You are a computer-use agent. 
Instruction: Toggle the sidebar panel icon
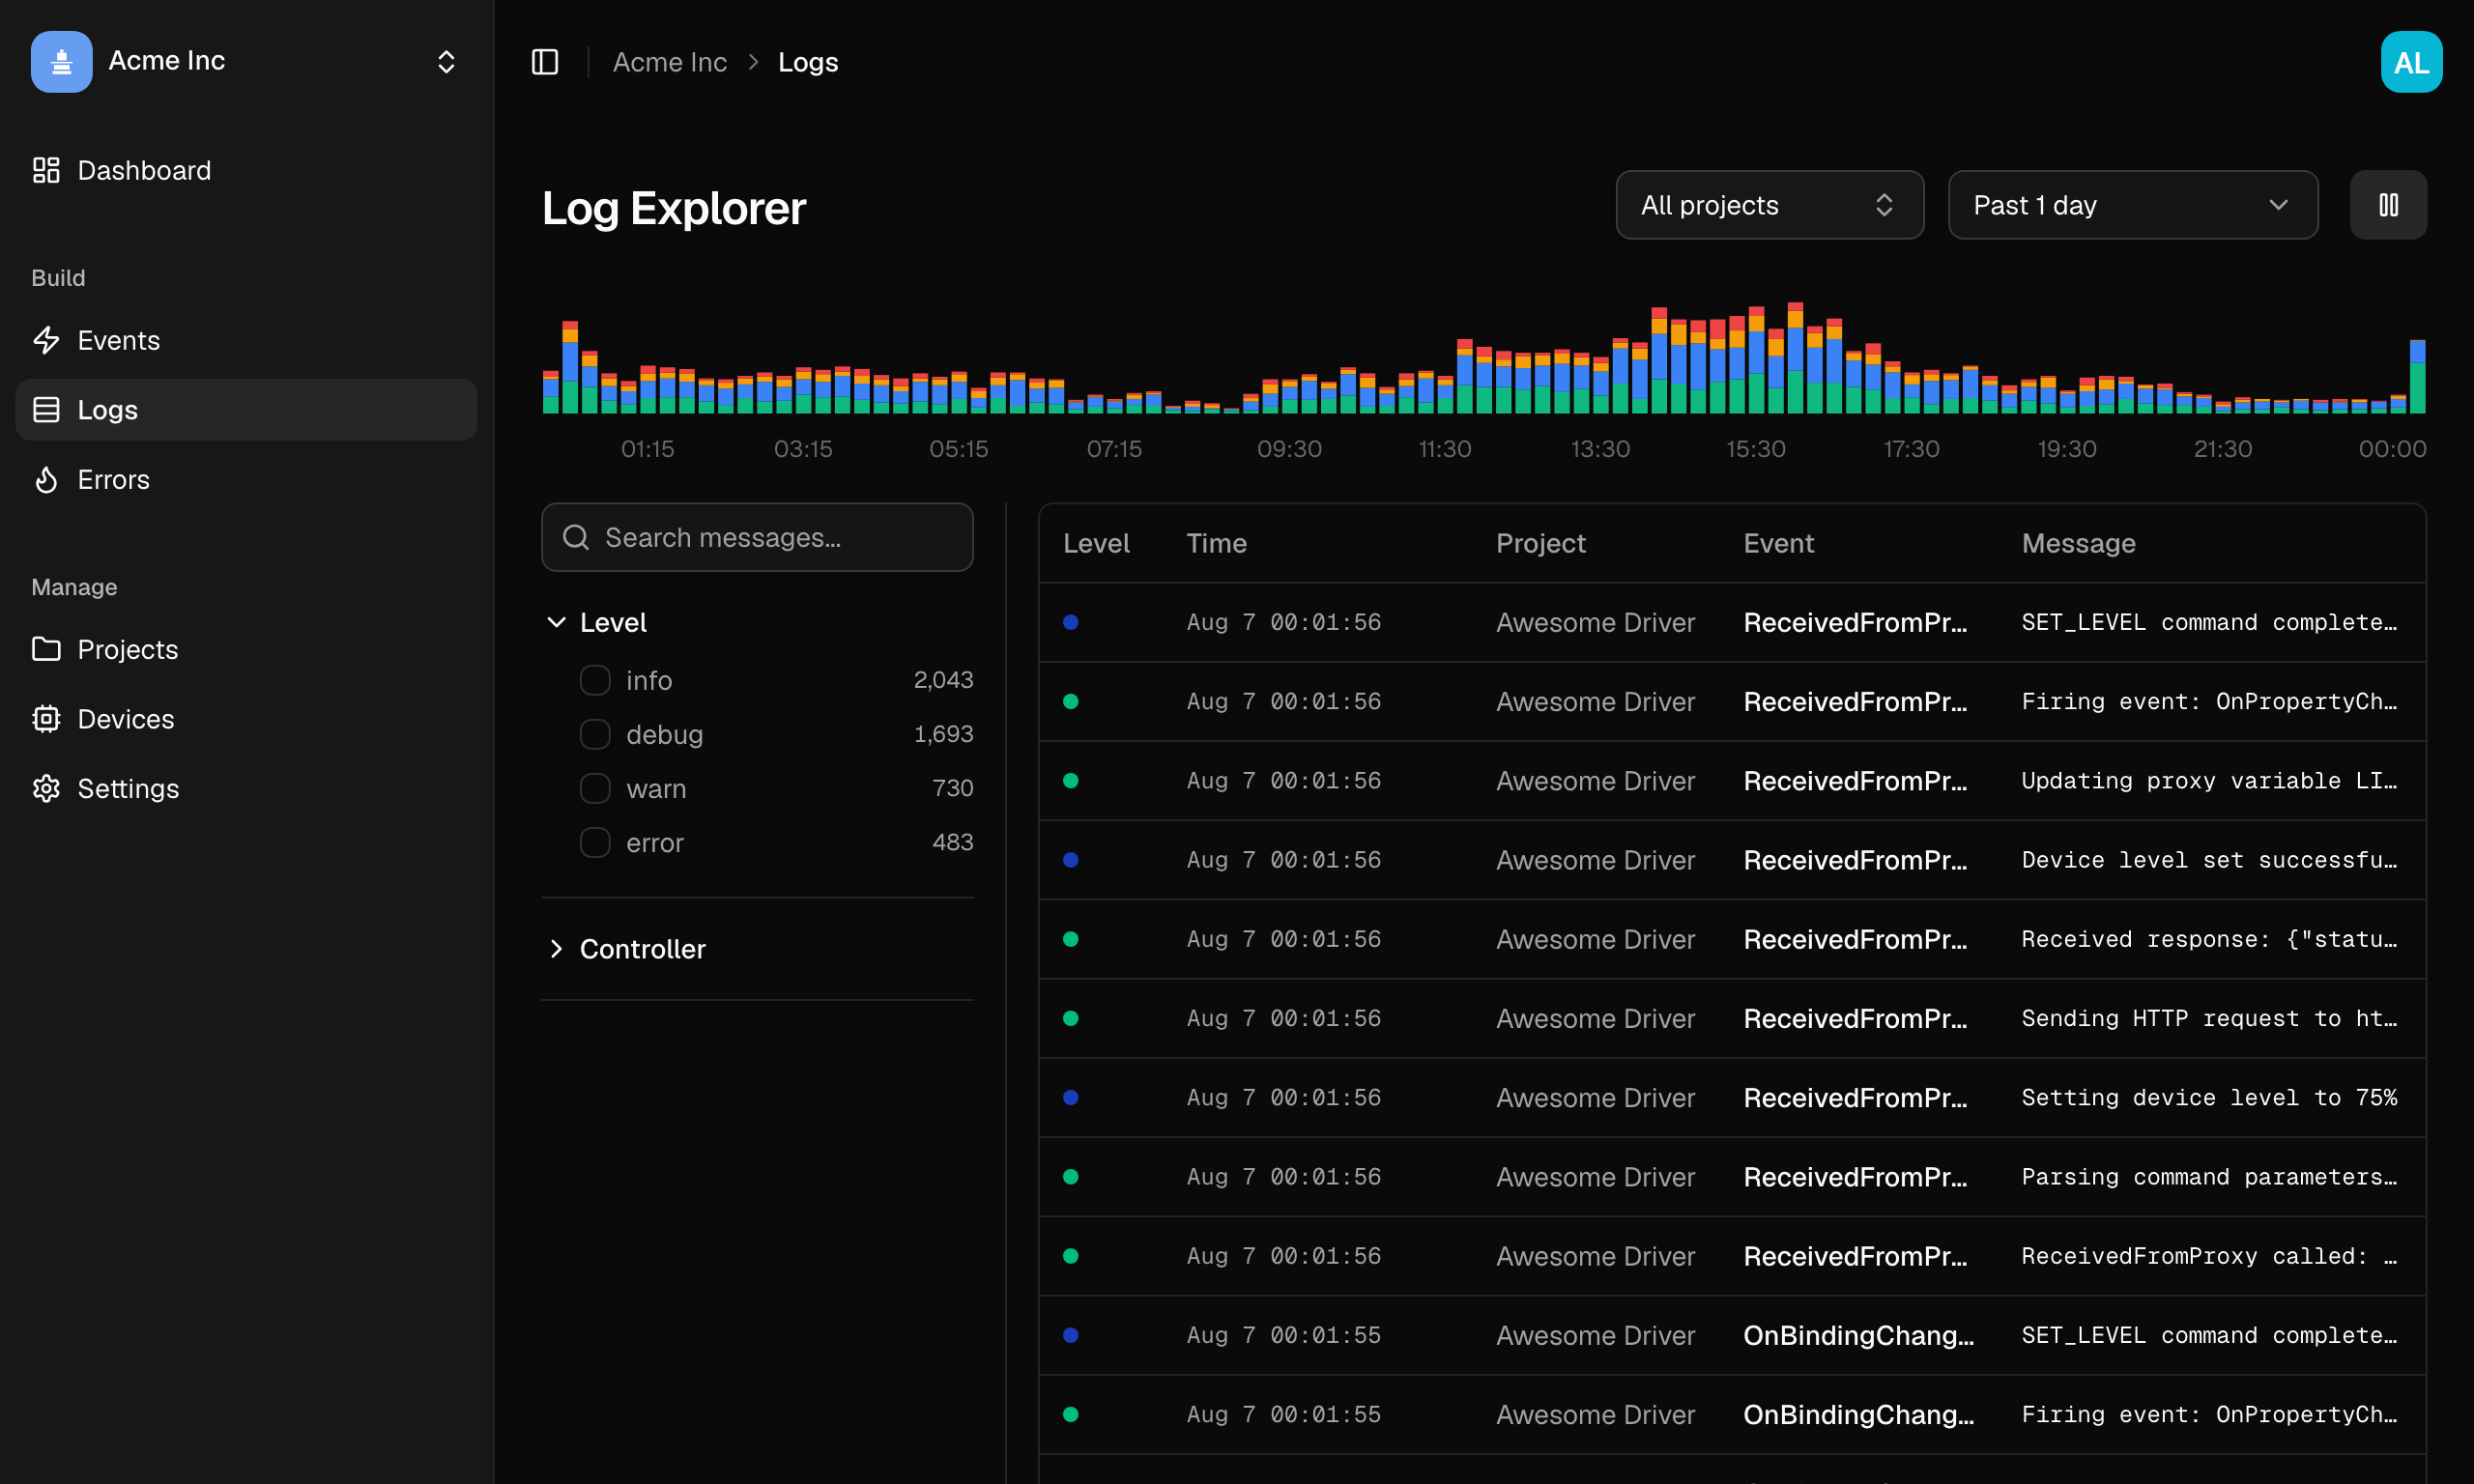(545, 62)
